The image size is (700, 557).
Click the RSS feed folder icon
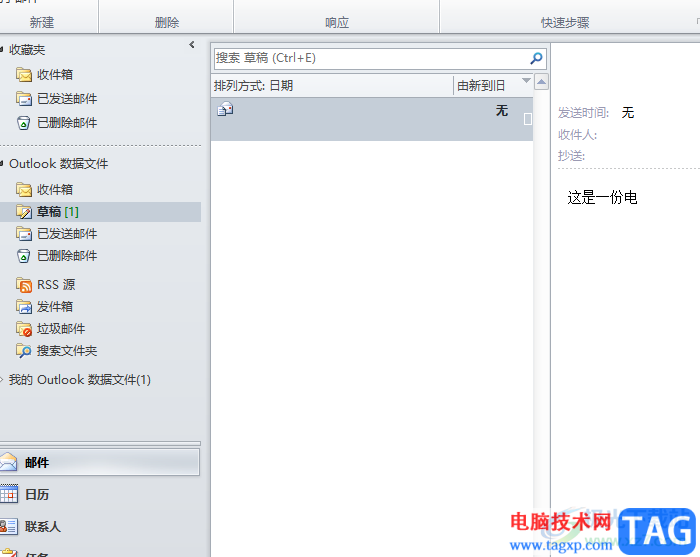(x=24, y=285)
